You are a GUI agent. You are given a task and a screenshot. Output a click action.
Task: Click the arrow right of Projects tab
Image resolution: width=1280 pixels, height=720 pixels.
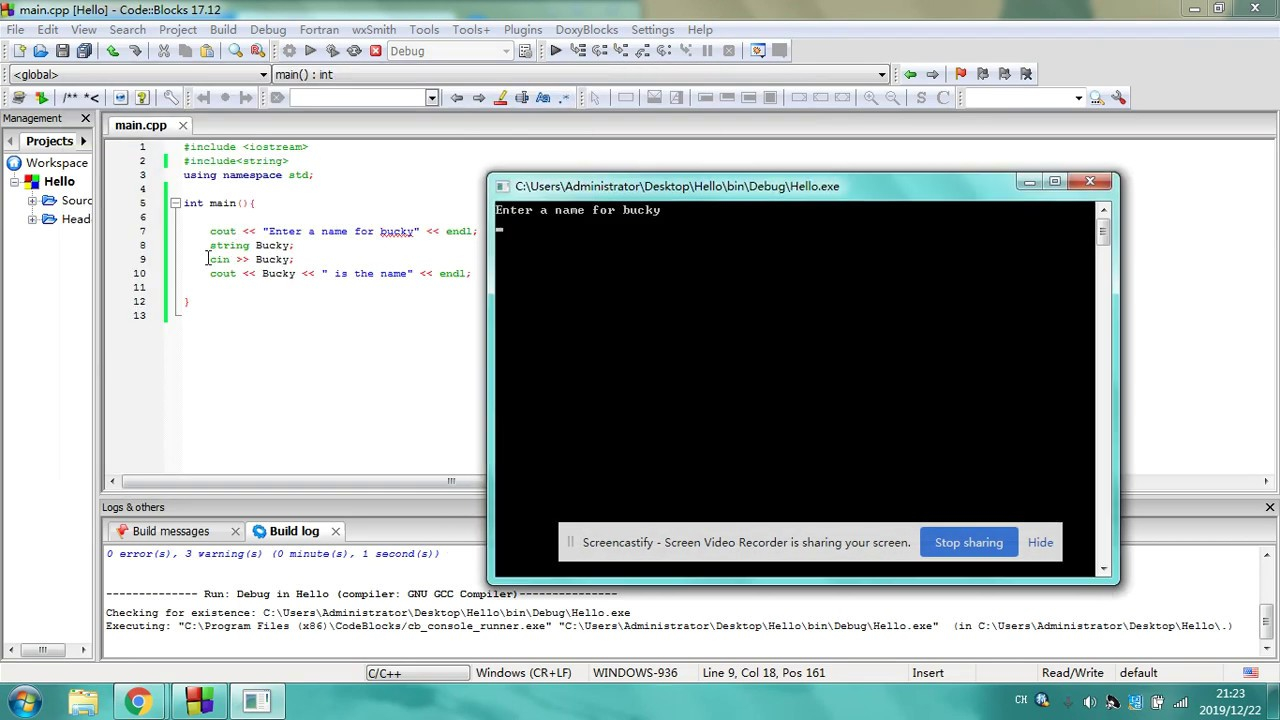83,141
